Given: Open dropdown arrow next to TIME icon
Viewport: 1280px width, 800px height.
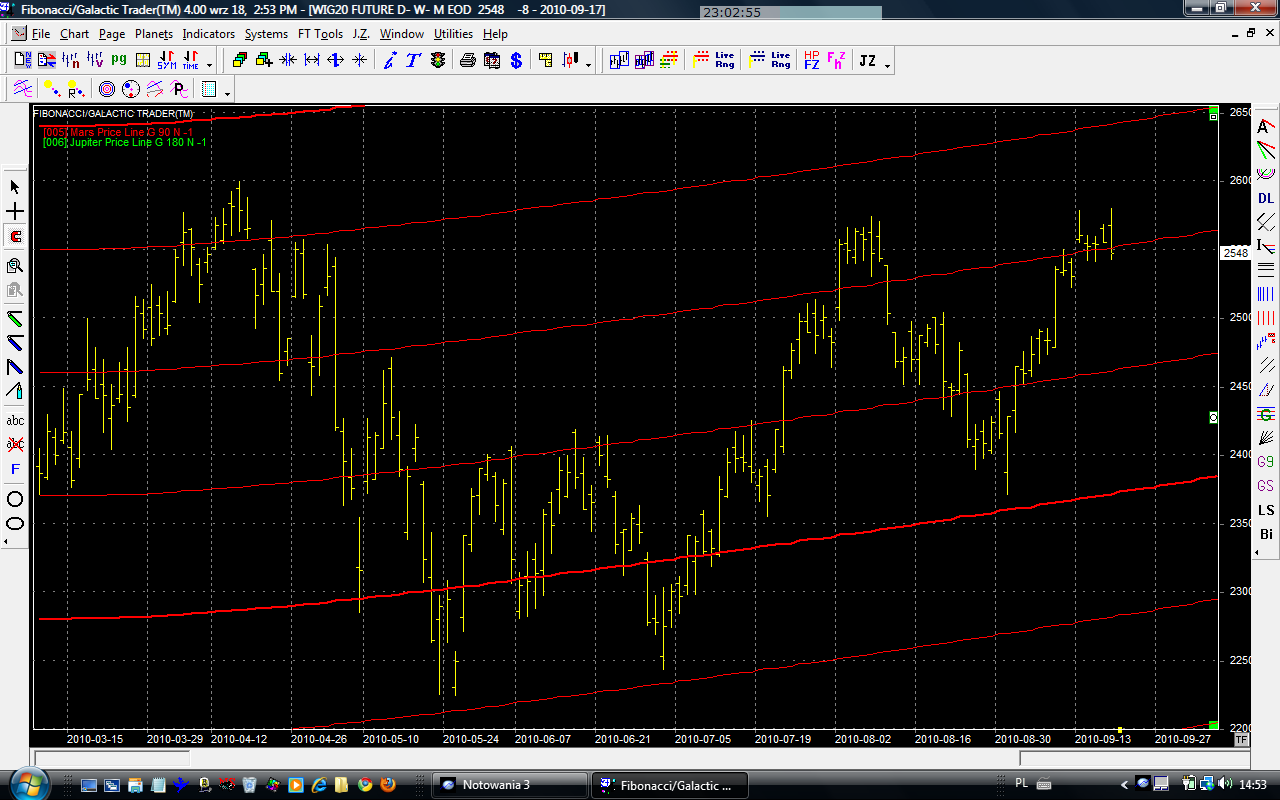Looking at the screenshot, I should 209,63.
